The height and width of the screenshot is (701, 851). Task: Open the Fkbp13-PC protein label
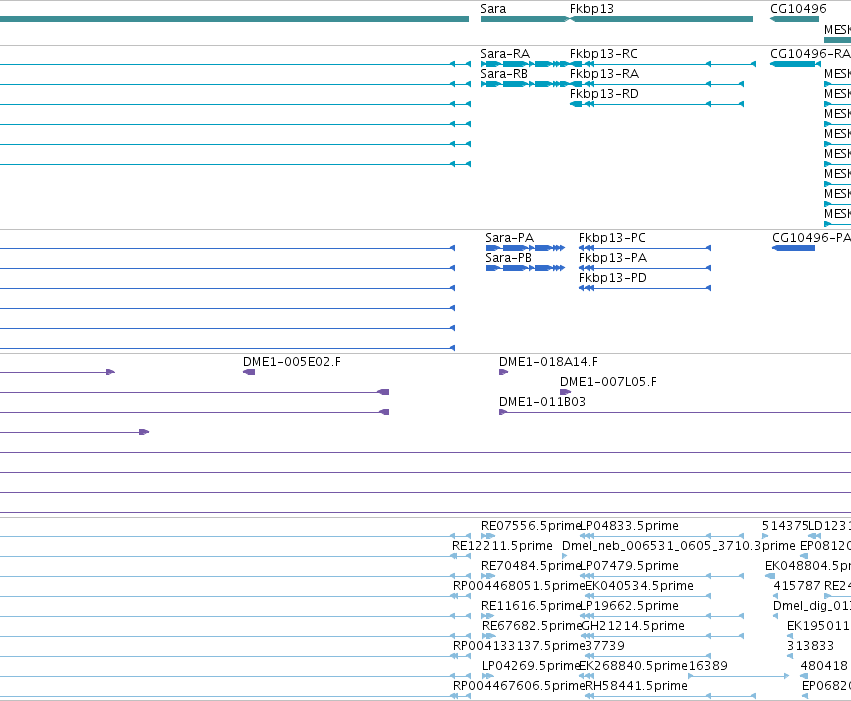612,238
